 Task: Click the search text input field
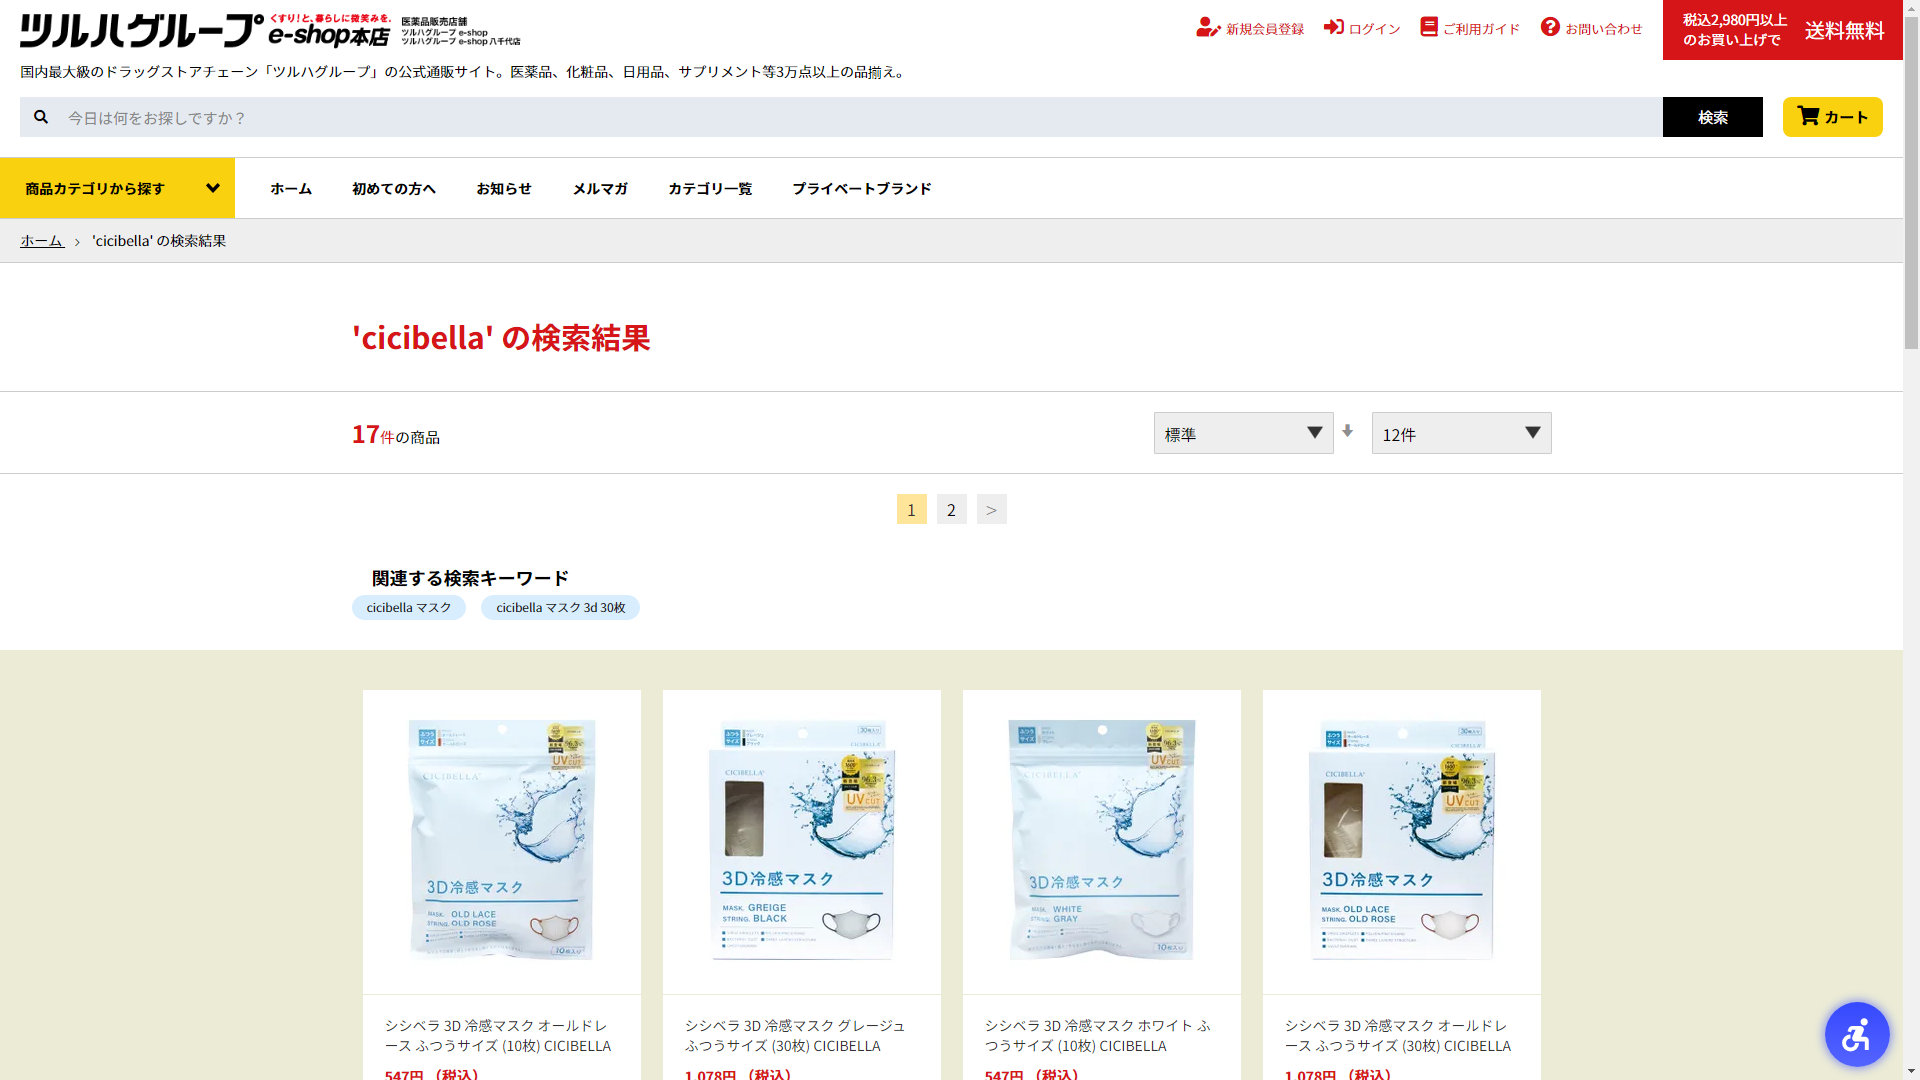pyautogui.click(x=860, y=117)
